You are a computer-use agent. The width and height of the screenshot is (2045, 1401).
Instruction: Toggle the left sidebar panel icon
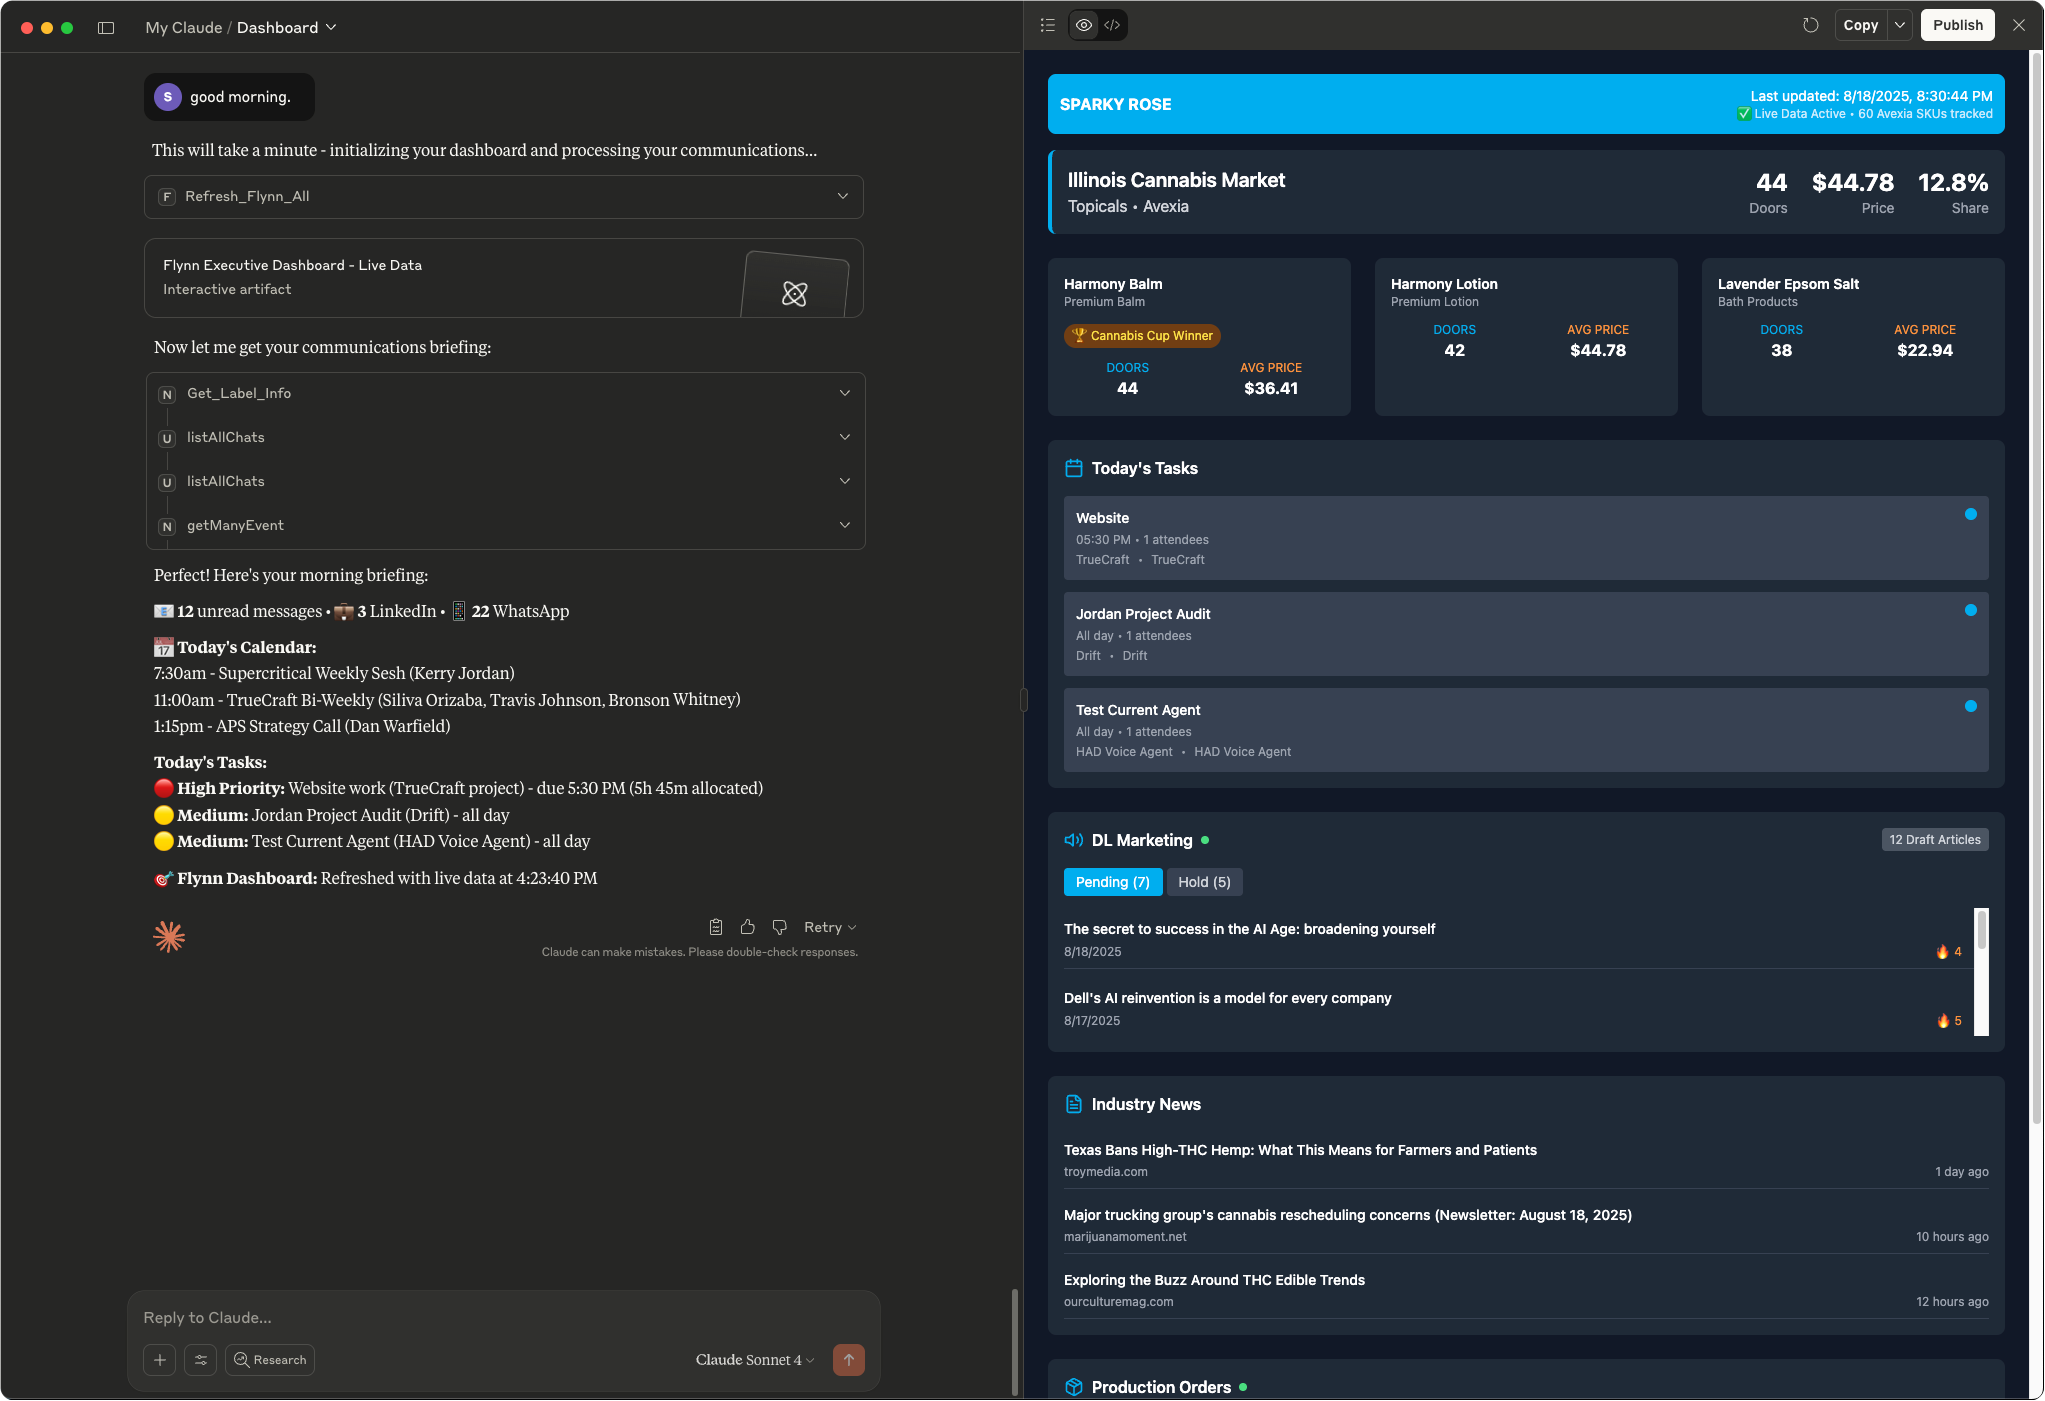106,28
